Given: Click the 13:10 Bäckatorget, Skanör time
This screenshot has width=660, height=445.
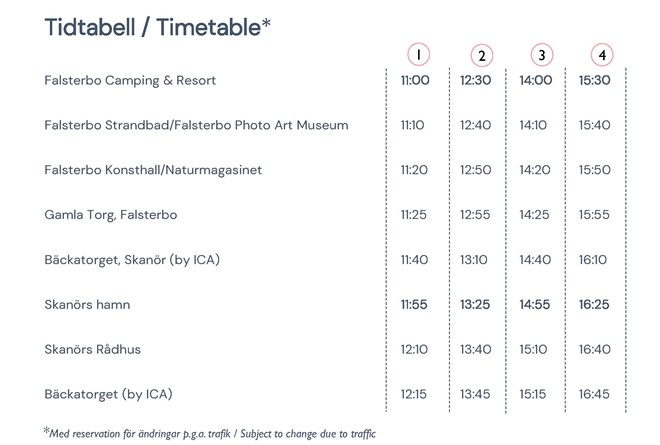Looking at the screenshot, I should point(475,260).
